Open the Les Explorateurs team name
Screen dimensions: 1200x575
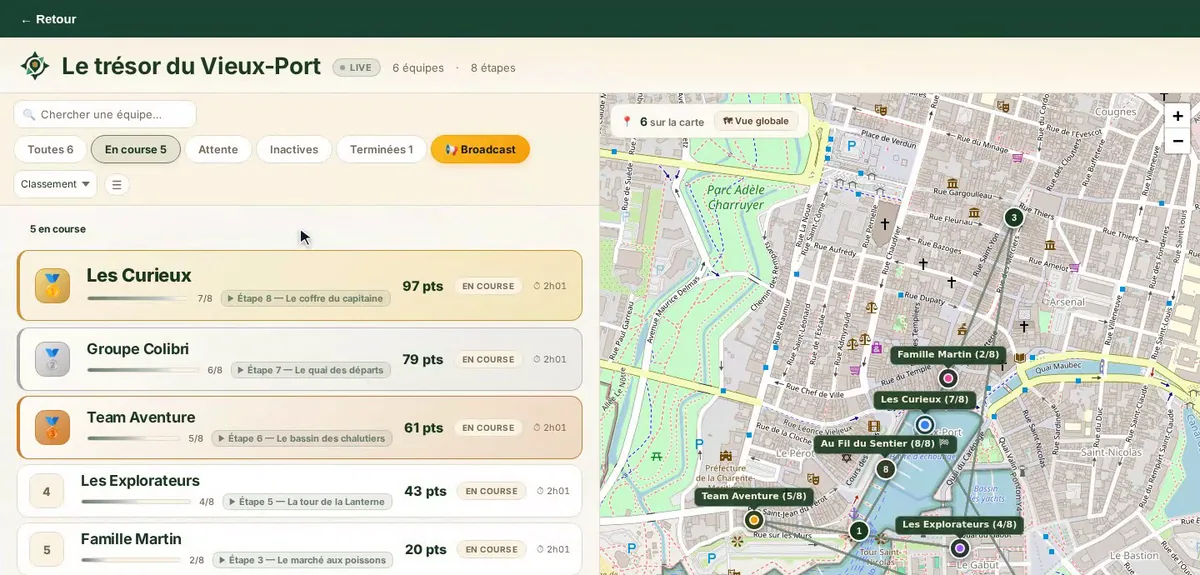pyautogui.click(x=140, y=481)
